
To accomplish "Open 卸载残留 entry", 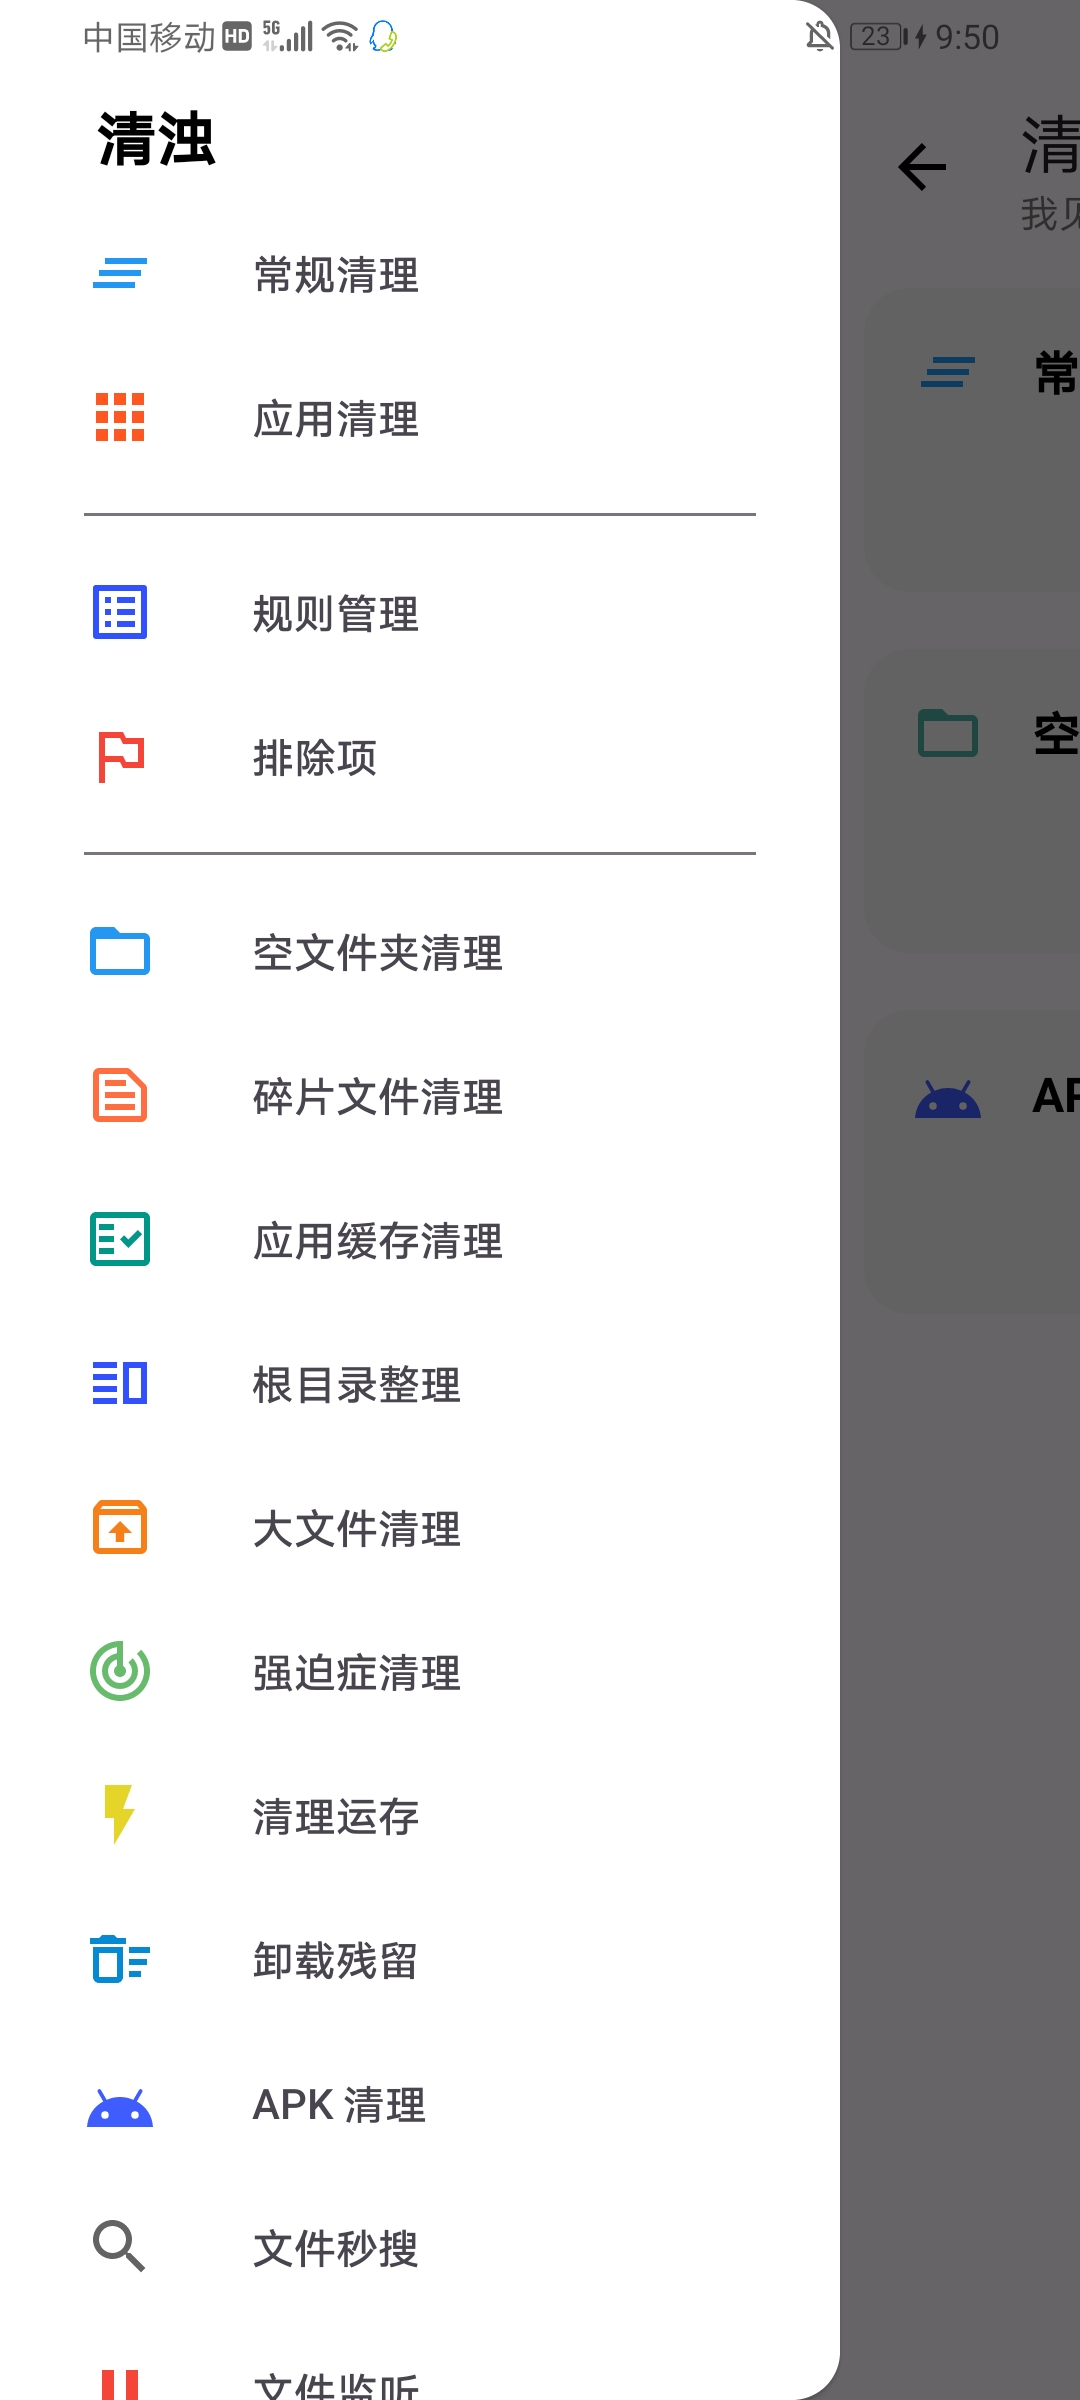I will click(420, 1960).
